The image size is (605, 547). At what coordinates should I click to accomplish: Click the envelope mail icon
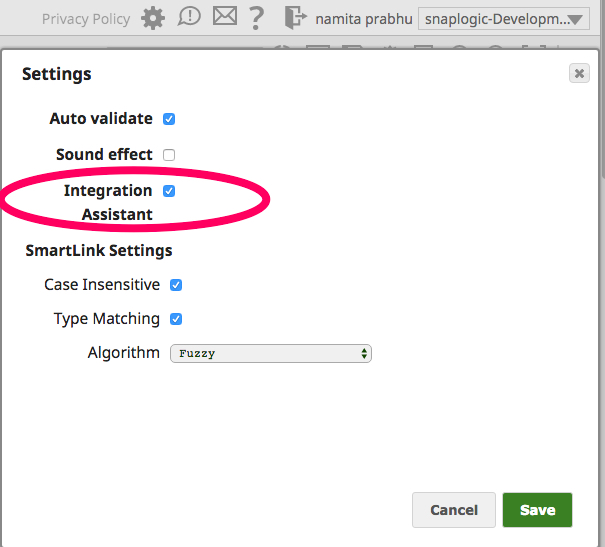225,17
